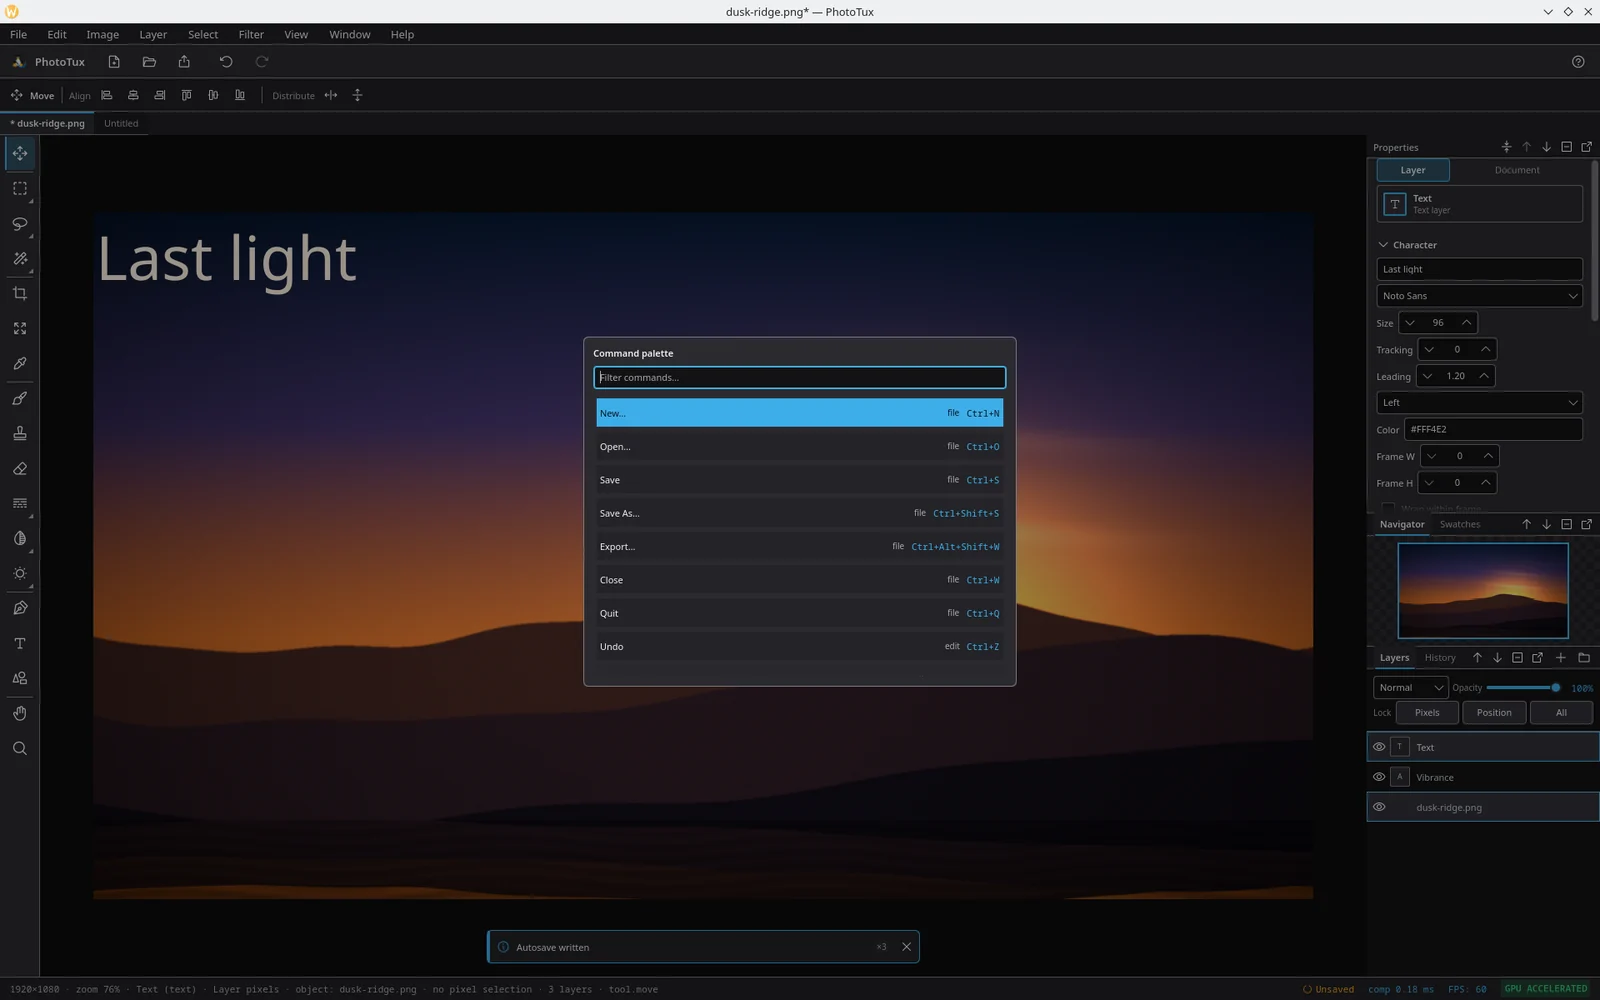Increase the Frame W value
This screenshot has width=1600, height=1000.
[x=1488, y=456]
